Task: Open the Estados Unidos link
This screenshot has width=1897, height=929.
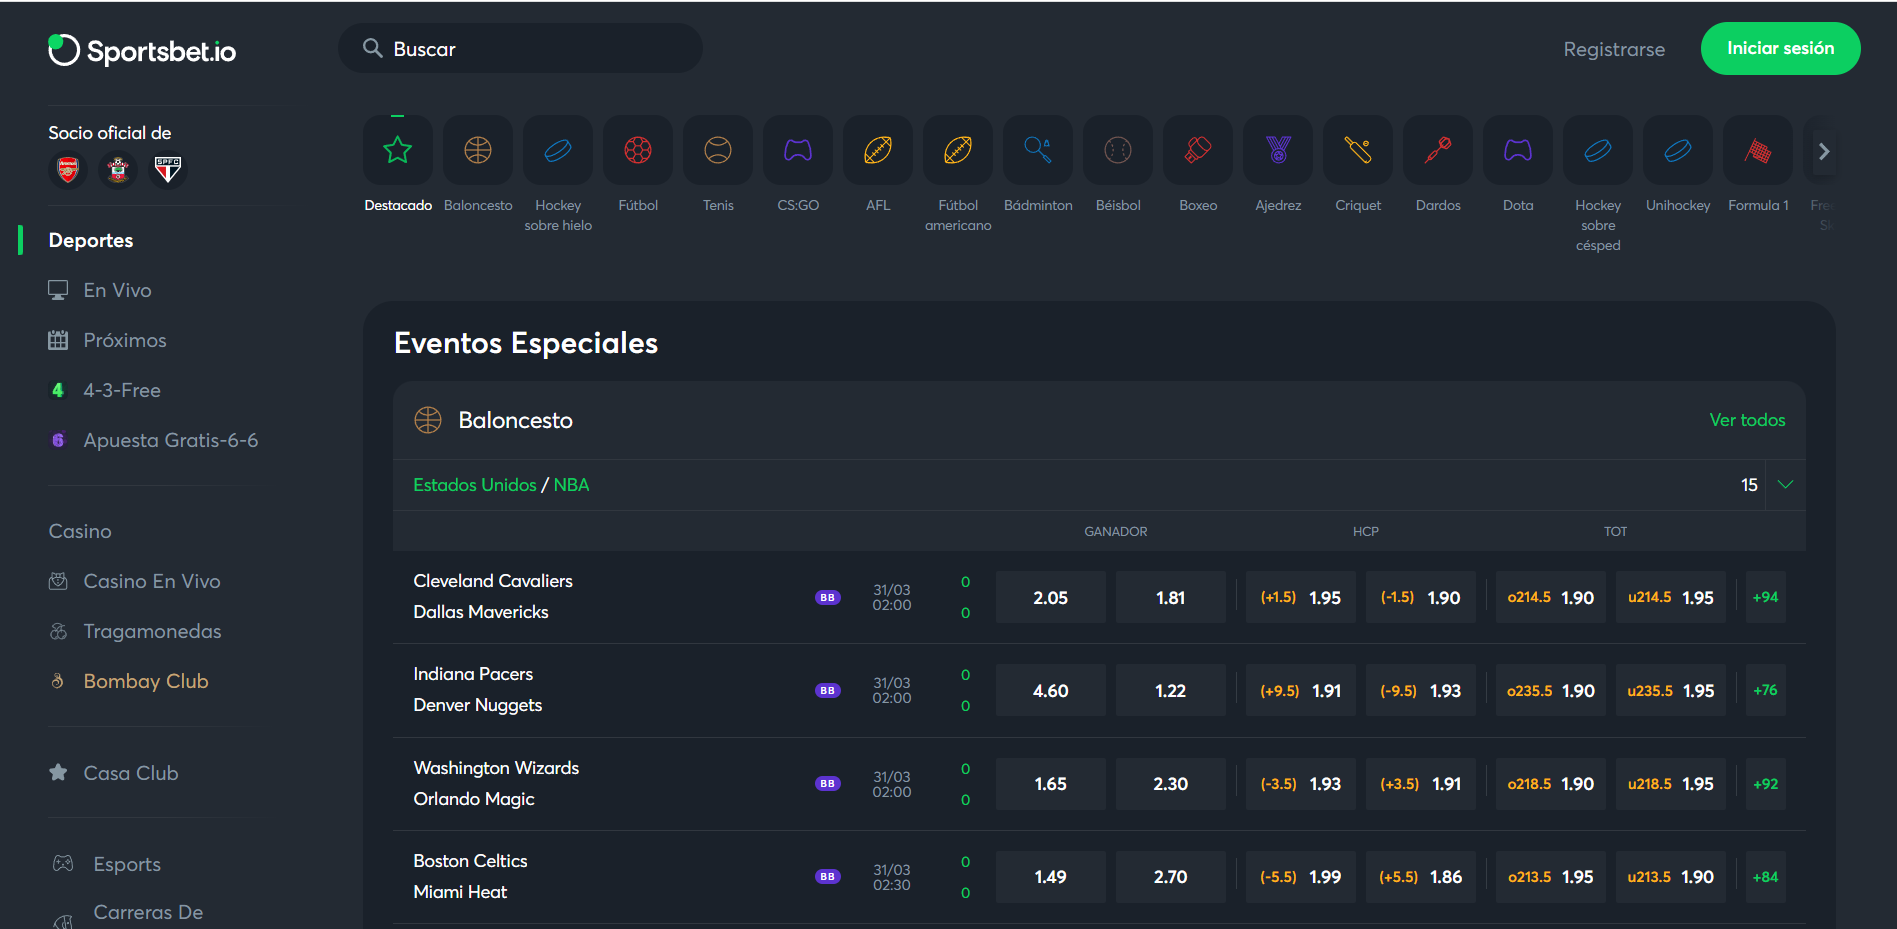Action: coord(475,485)
